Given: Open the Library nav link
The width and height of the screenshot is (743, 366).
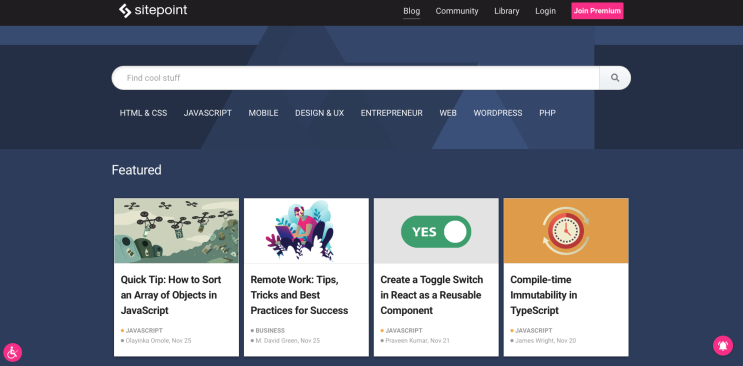Looking at the screenshot, I should 507,11.
